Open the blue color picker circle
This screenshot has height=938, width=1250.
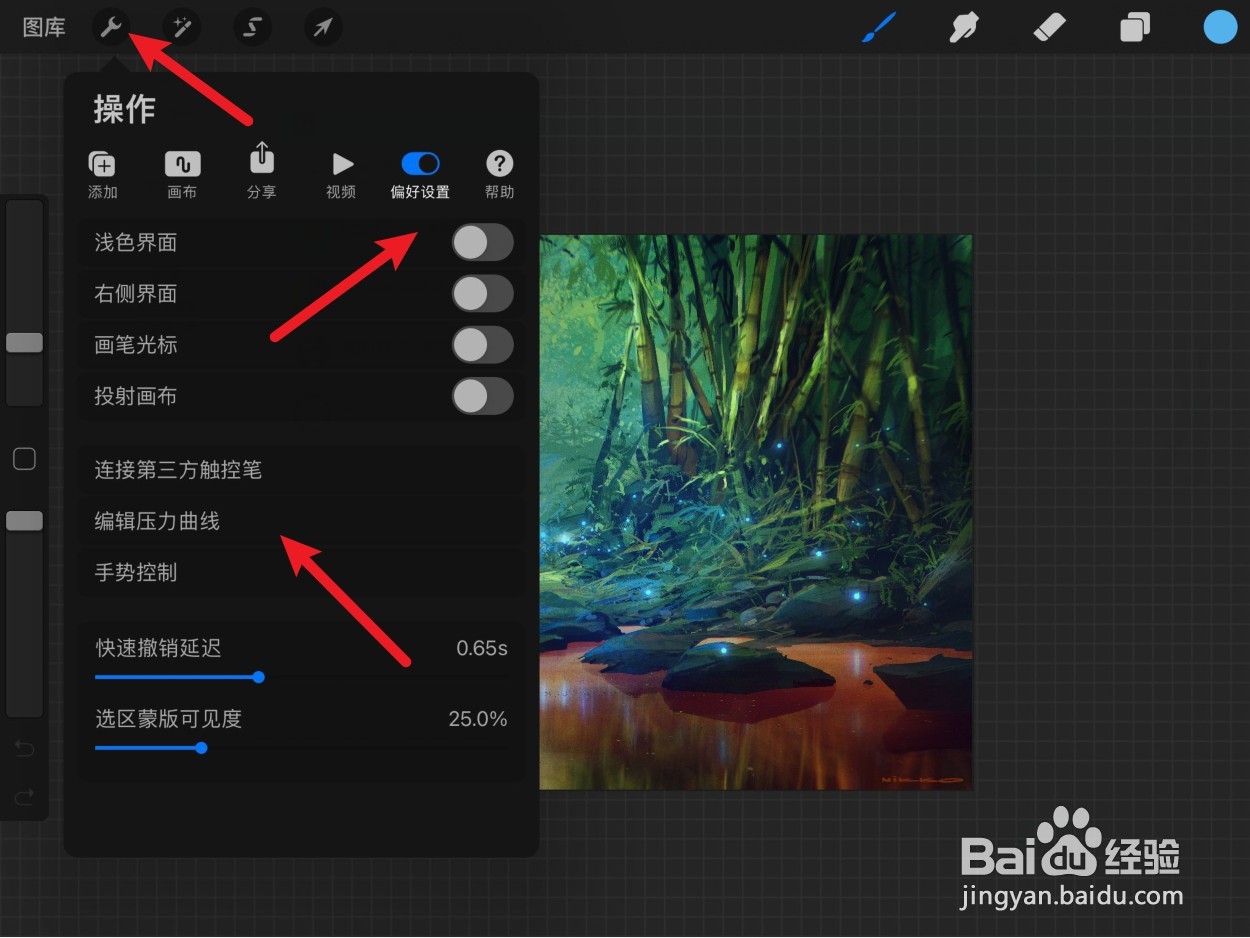point(1220,27)
